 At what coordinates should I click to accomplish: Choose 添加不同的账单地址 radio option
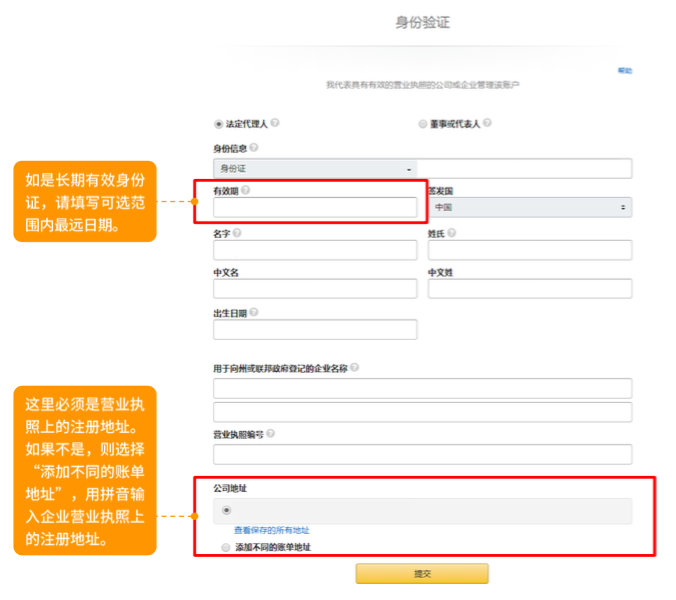[x=225, y=547]
